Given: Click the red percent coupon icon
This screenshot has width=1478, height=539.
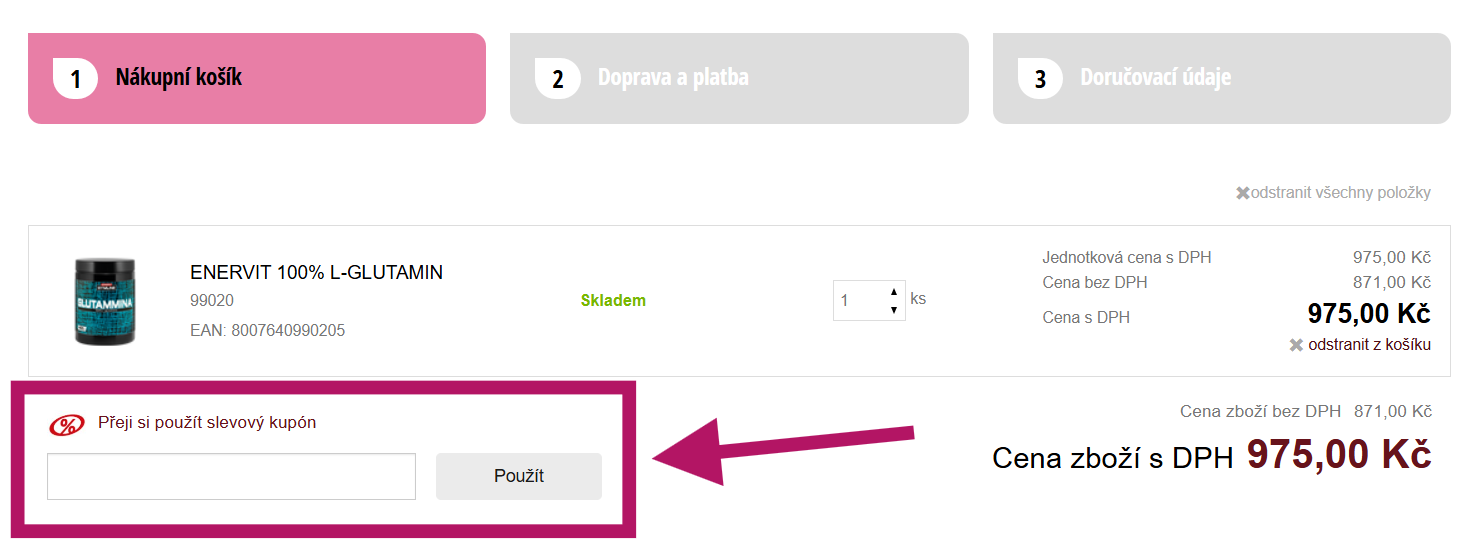Looking at the screenshot, I should (x=67, y=424).
